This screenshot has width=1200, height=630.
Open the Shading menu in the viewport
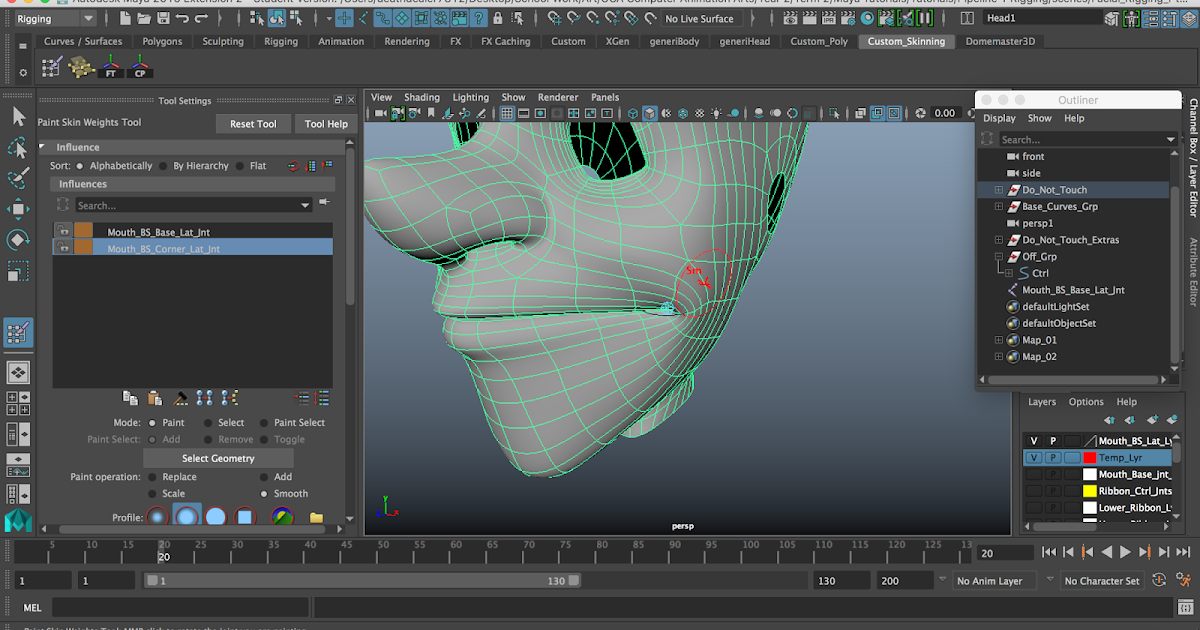pos(421,96)
